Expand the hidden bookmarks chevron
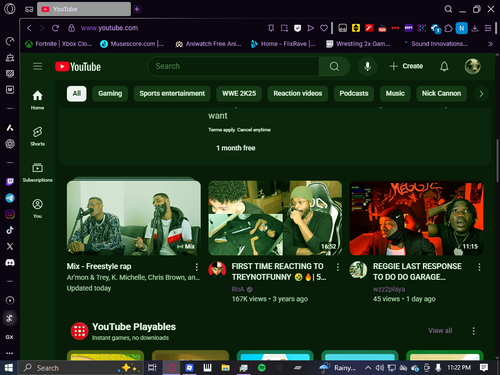 pyautogui.click(x=490, y=44)
